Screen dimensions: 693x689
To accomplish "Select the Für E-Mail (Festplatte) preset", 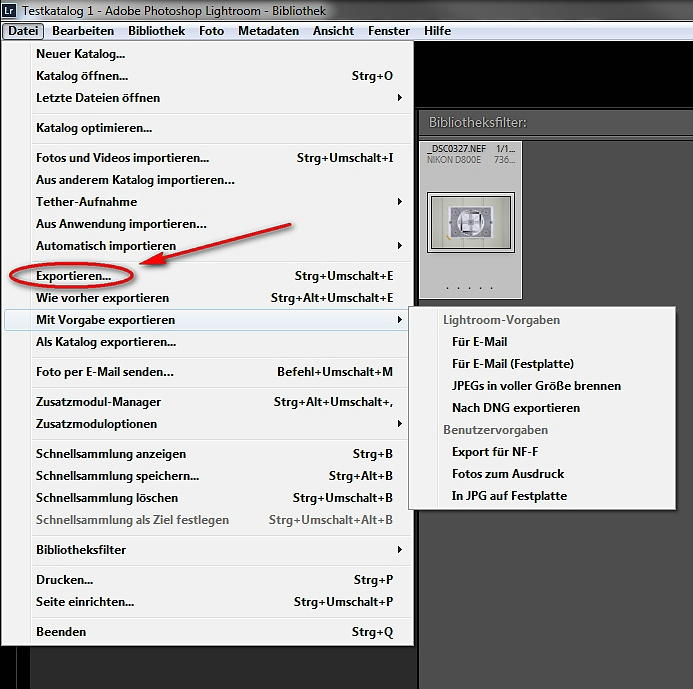I will click(542, 364).
